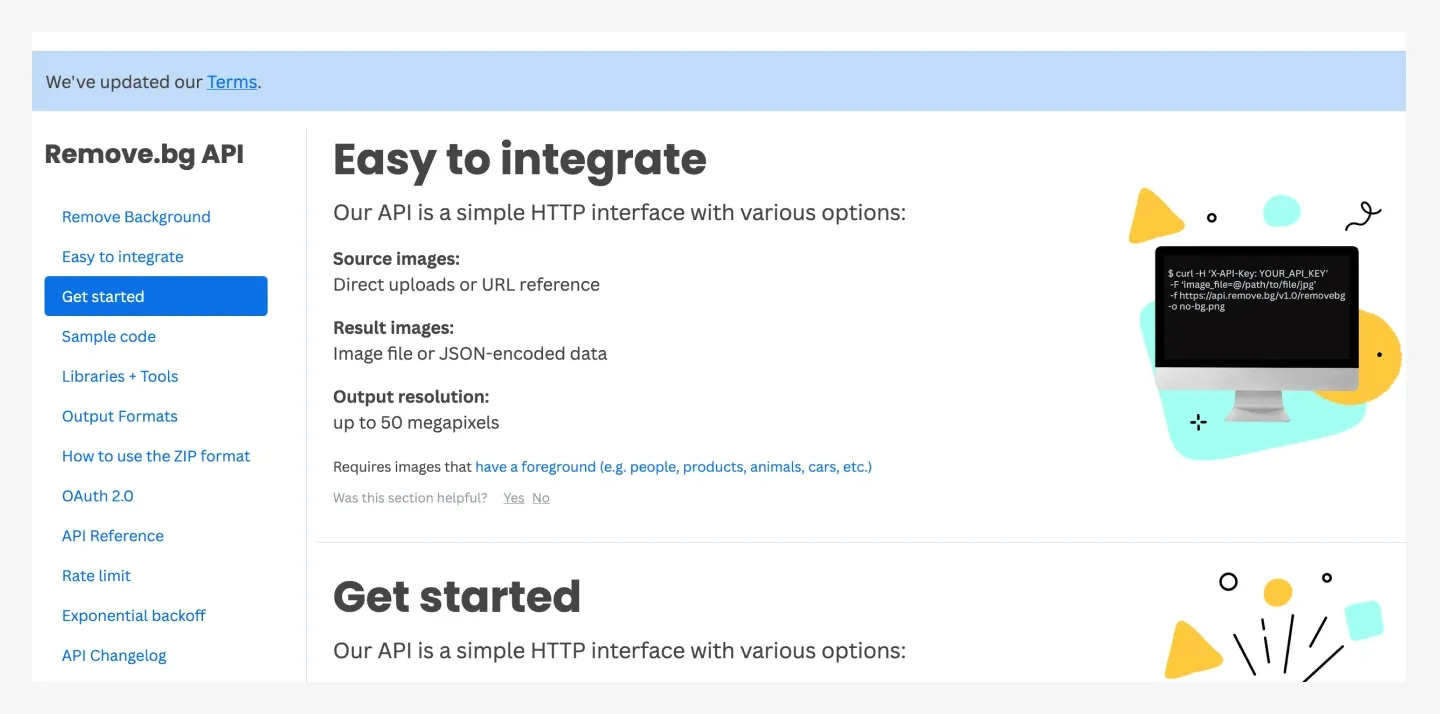This screenshot has height=714, width=1440.
Task: Click the Get started heading
Action: coord(457,596)
